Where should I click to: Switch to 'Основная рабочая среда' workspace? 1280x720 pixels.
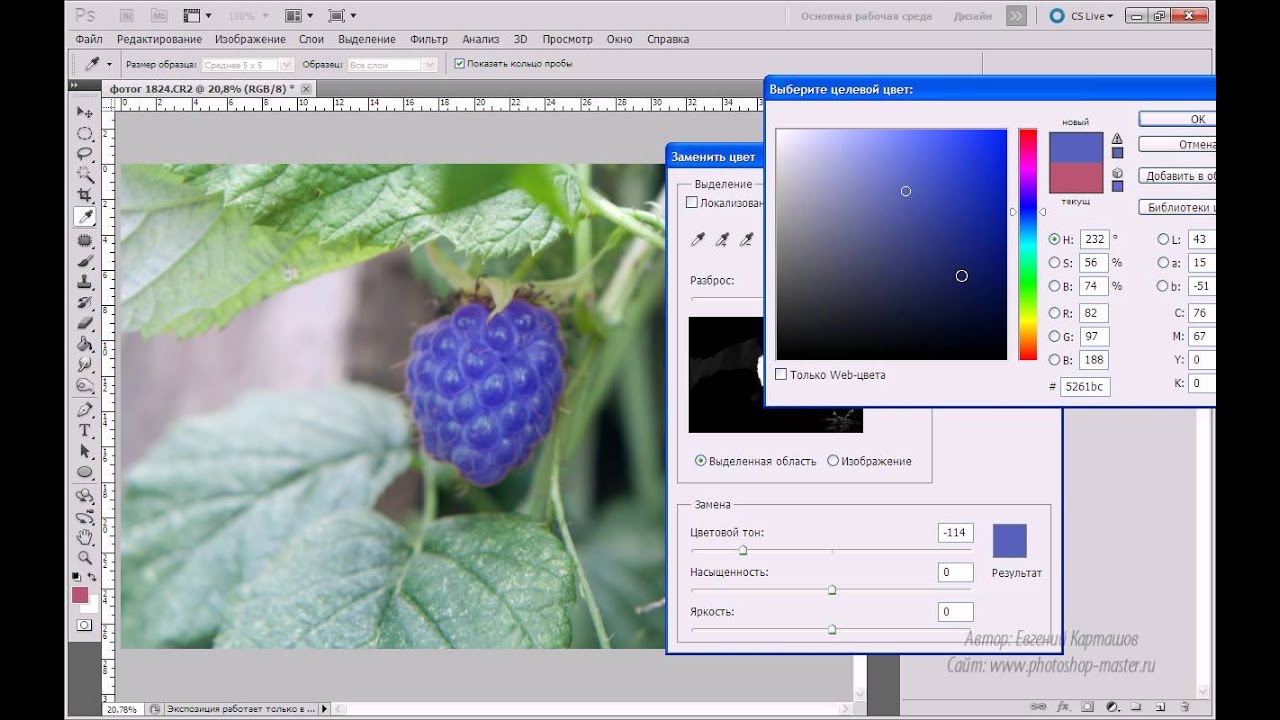tap(866, 16)
